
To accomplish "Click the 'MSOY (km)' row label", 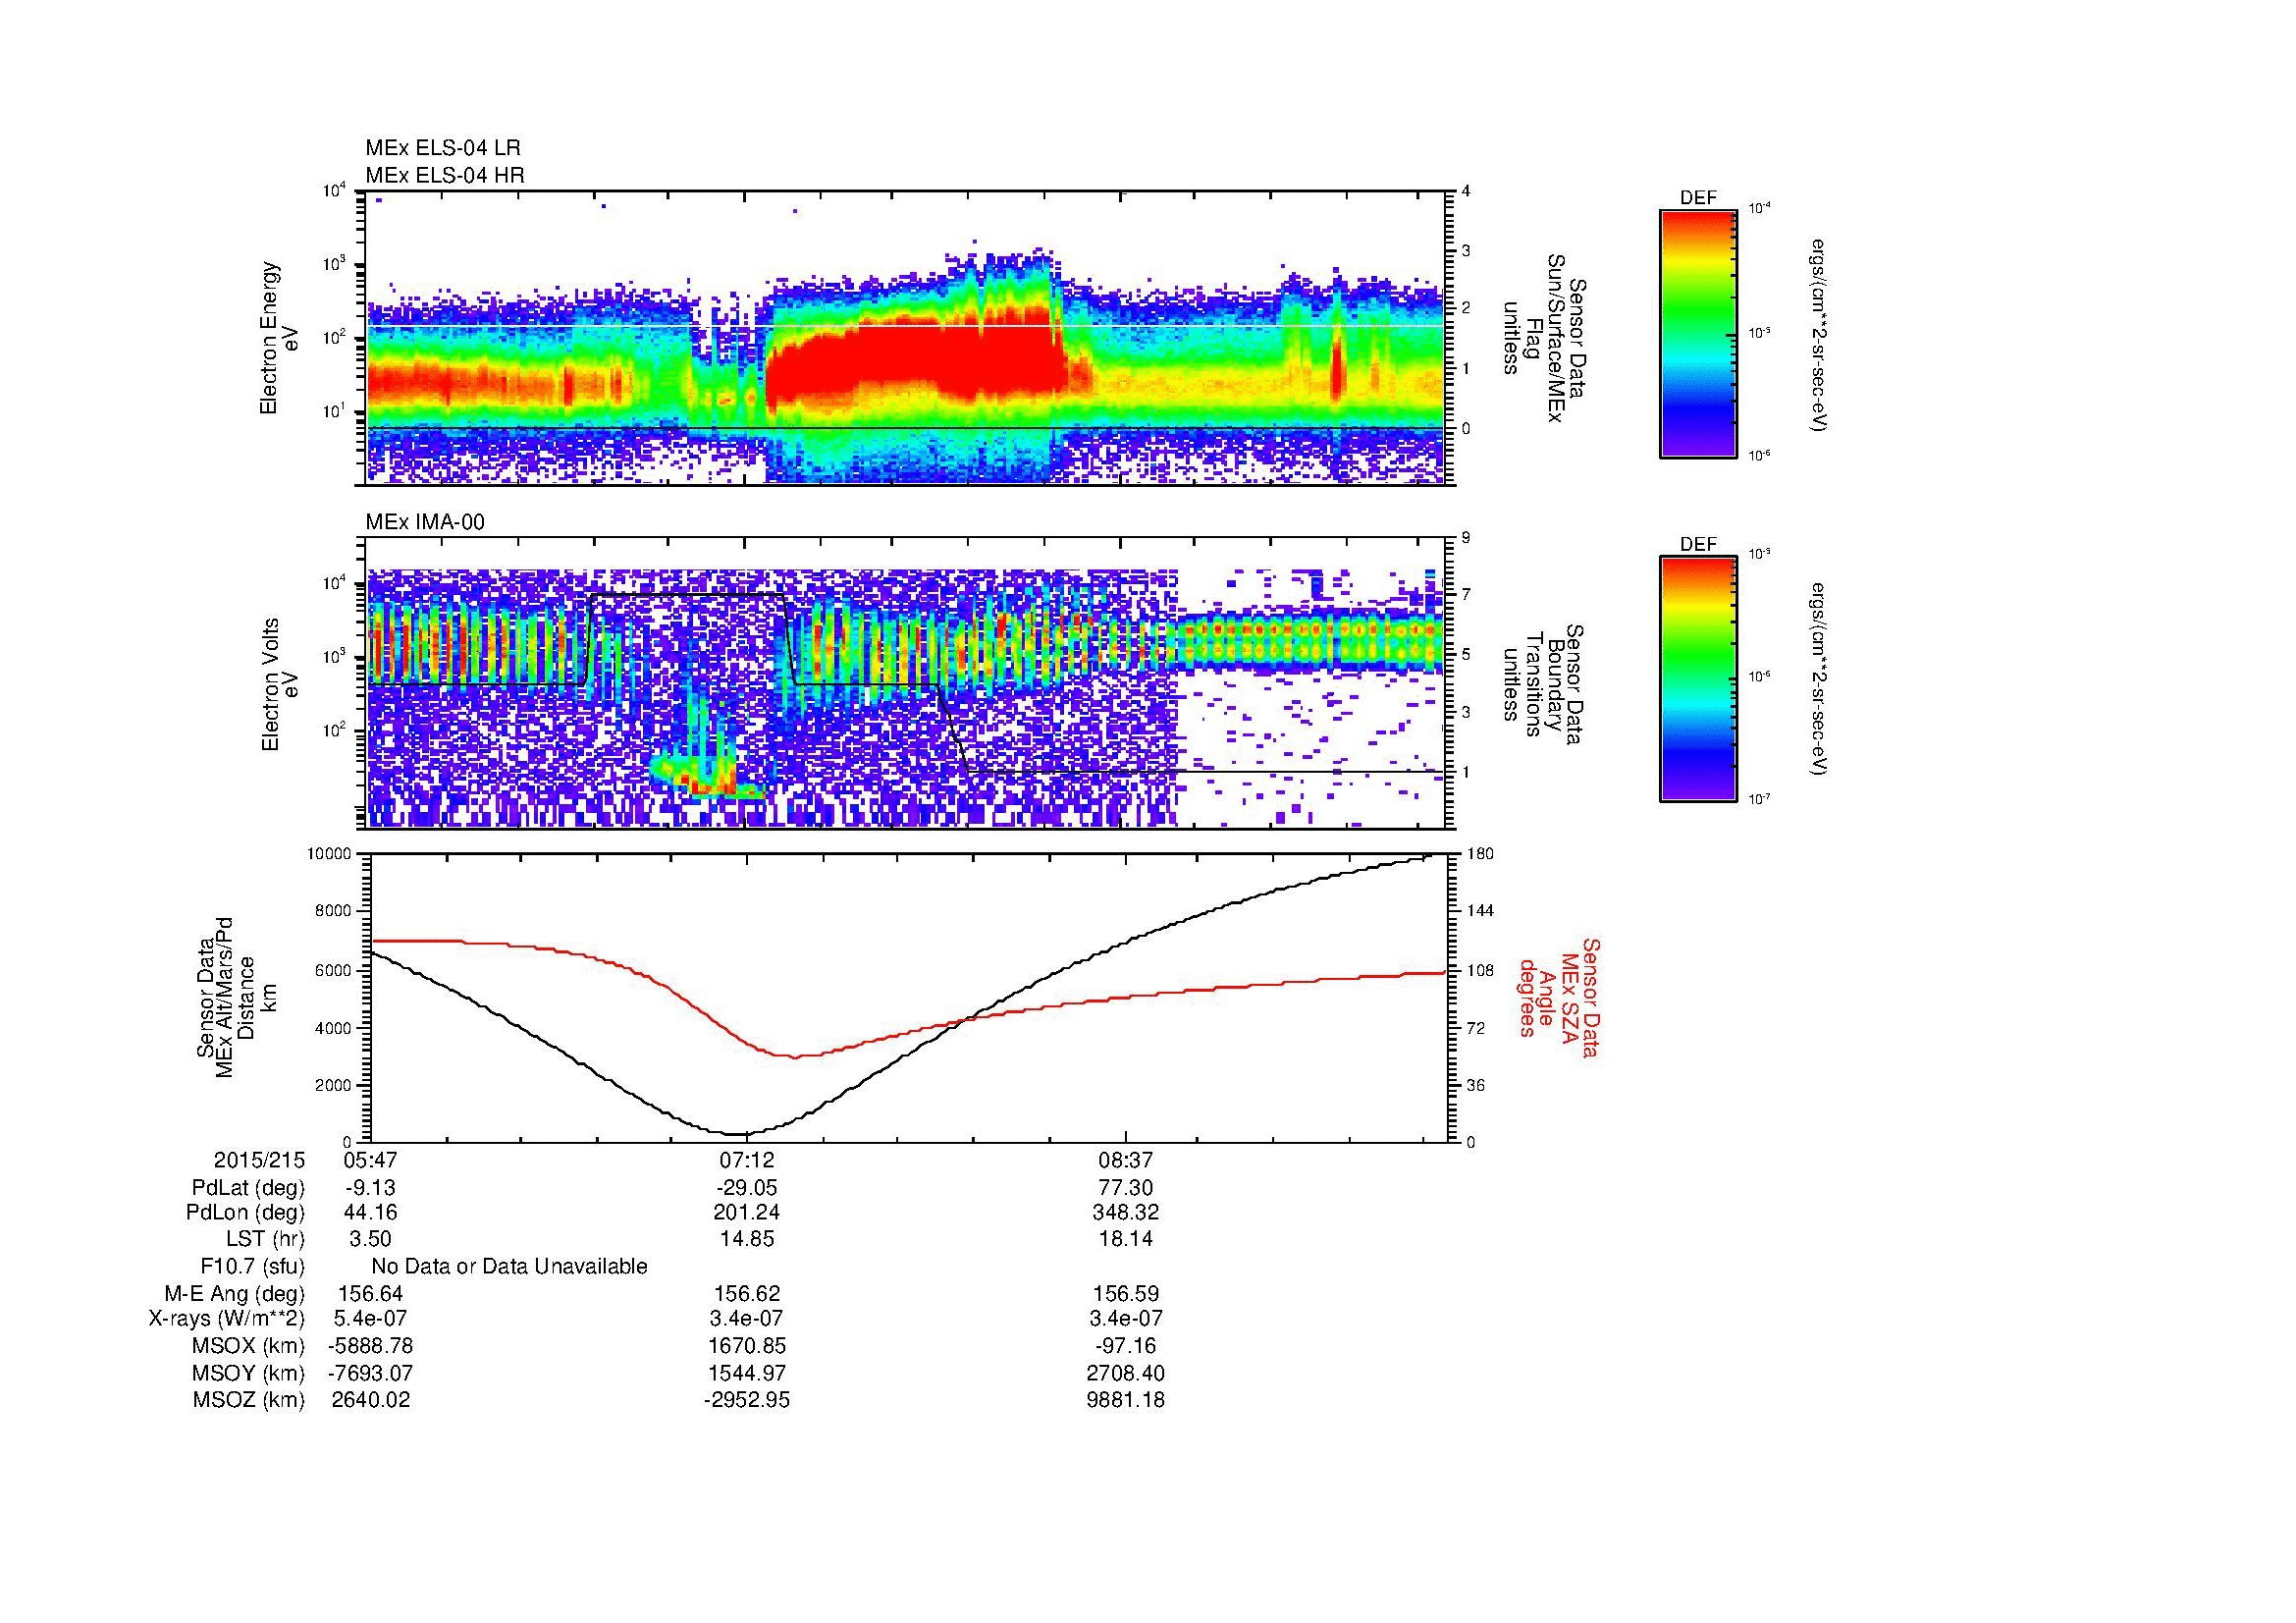I will pyautogui.click(x=248, y=1373).
